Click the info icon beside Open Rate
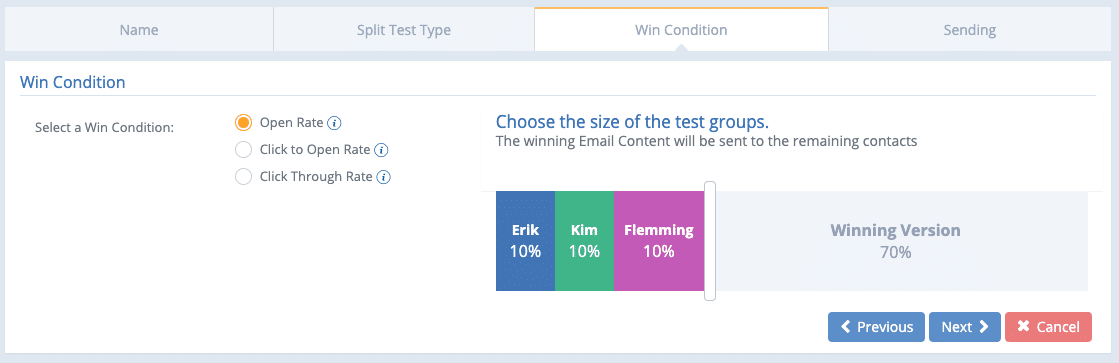The width and height of the screenshot is (1119, 363). pyautogui.click(x=334, y=123)
